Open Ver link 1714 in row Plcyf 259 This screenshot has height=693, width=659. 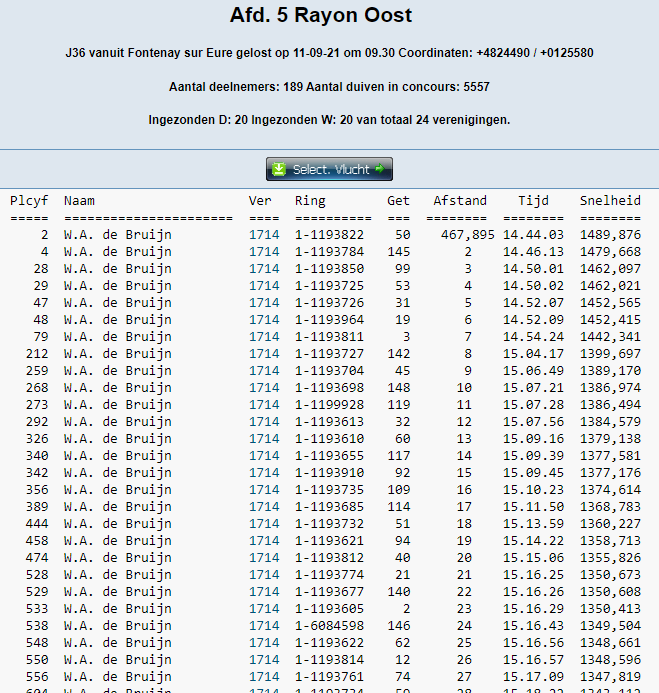tap(264, 371)
